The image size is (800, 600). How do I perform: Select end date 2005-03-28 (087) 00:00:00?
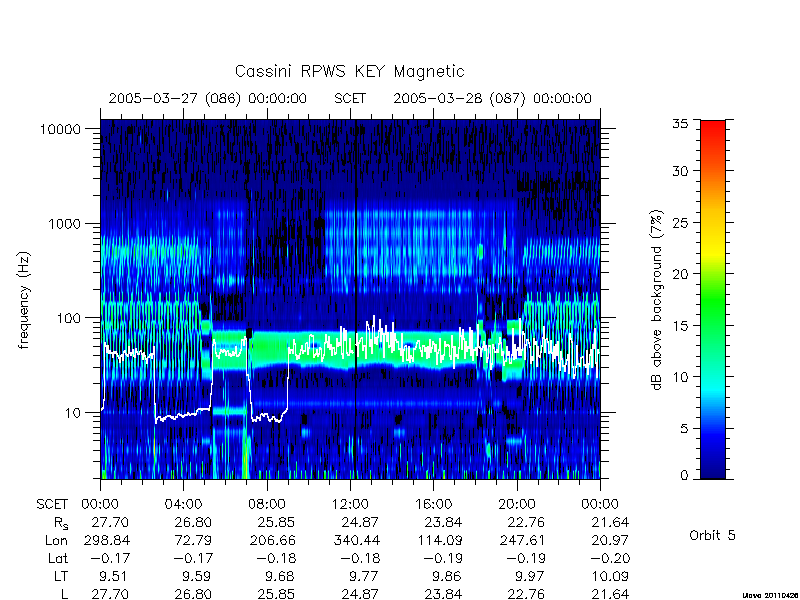492,98
